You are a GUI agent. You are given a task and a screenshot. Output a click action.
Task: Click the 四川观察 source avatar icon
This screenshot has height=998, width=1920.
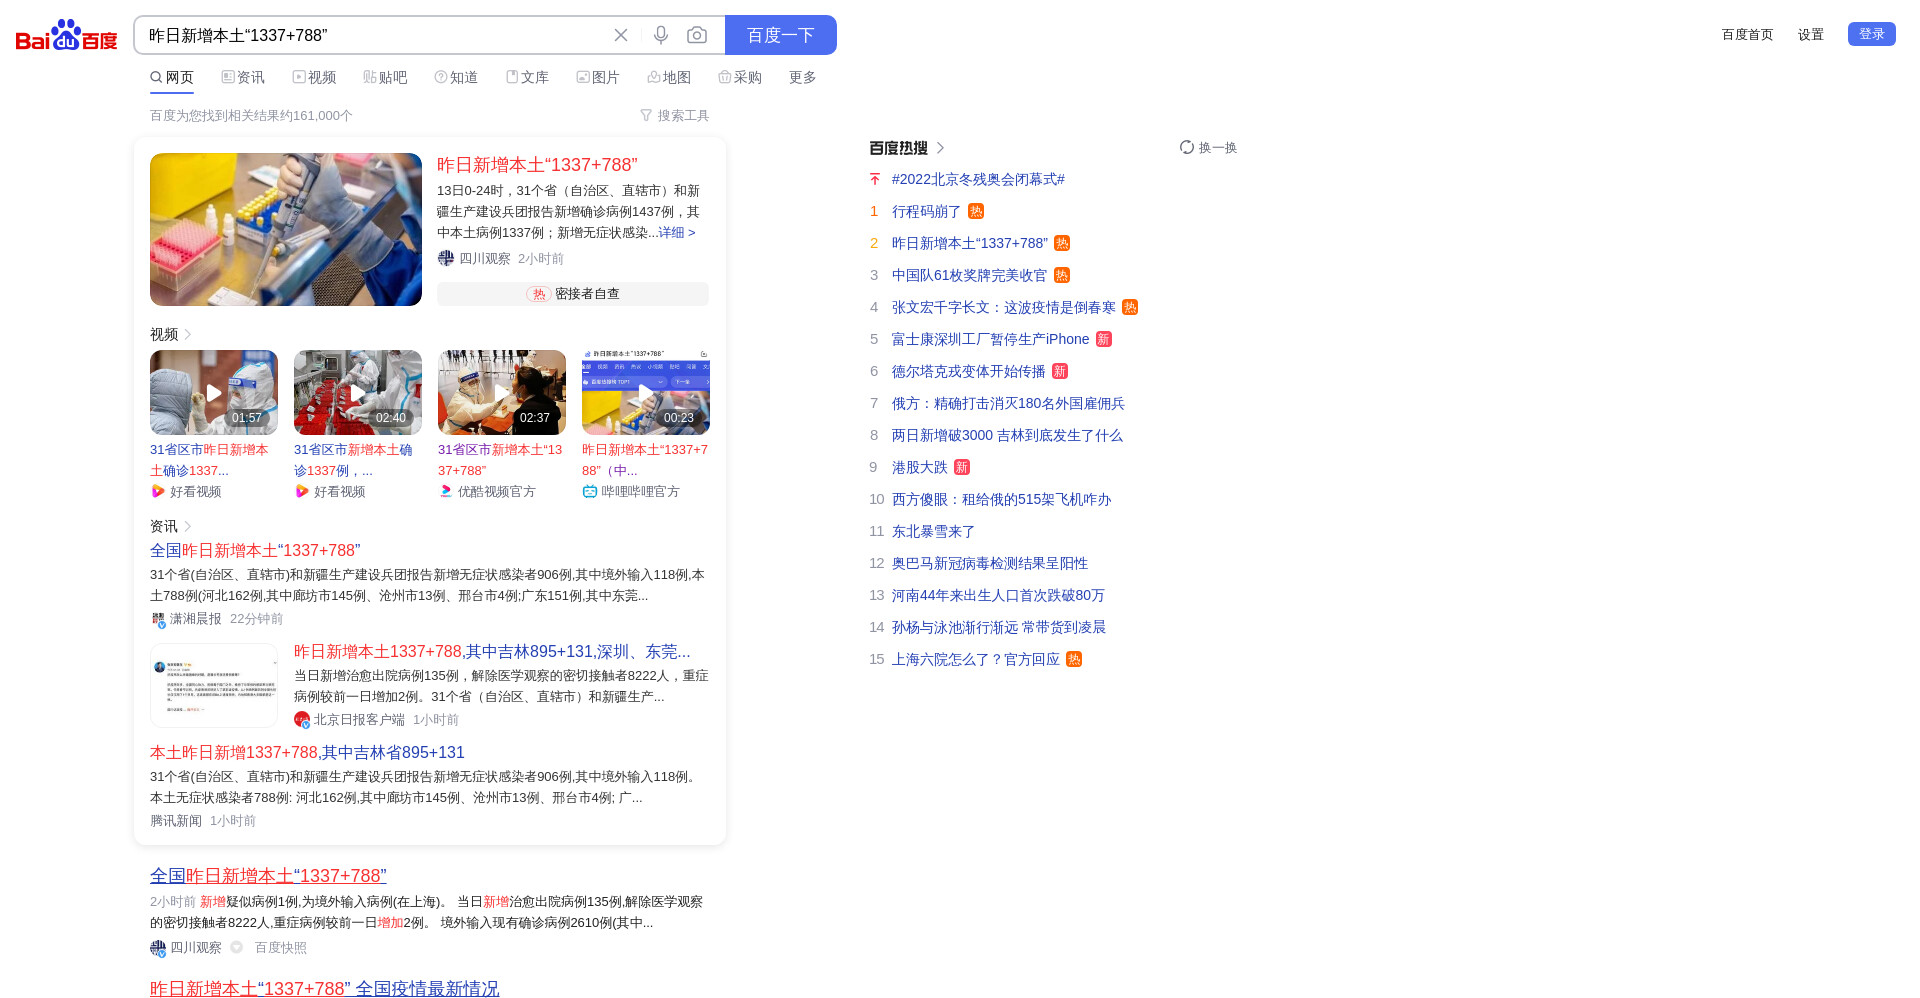click(446, 258)
